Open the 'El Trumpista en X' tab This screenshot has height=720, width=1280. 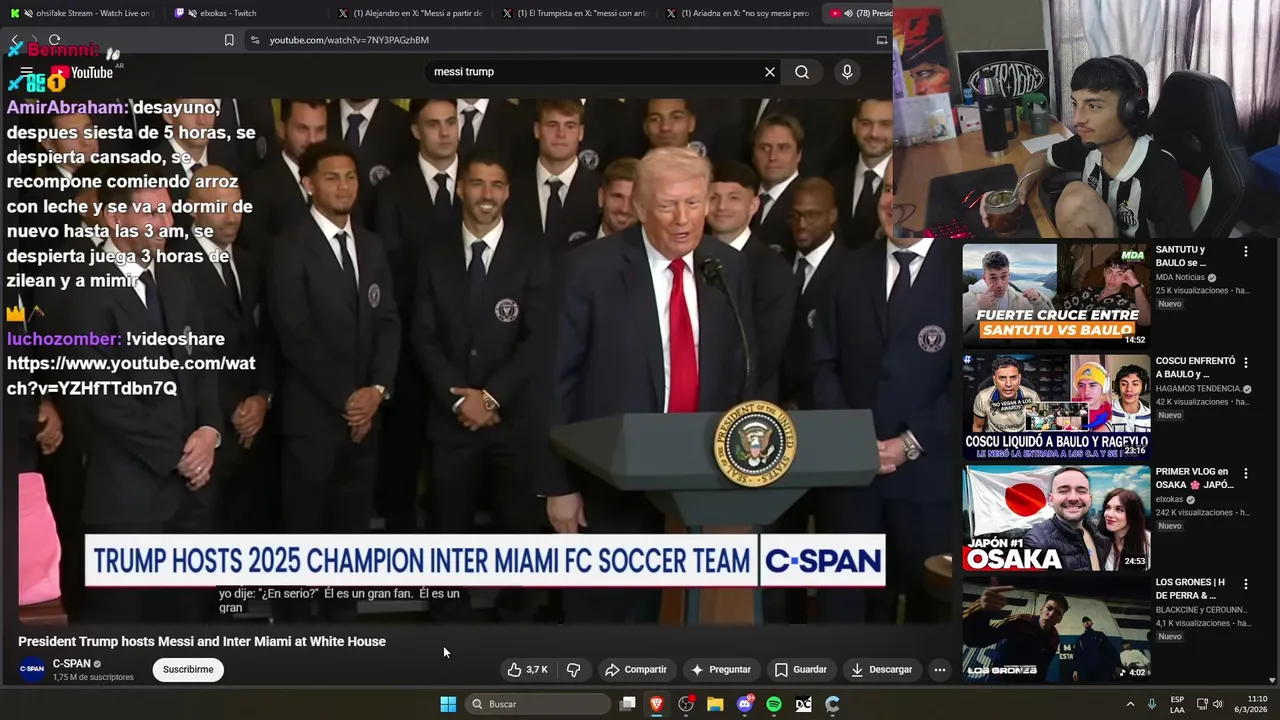[x=574, y=13]
